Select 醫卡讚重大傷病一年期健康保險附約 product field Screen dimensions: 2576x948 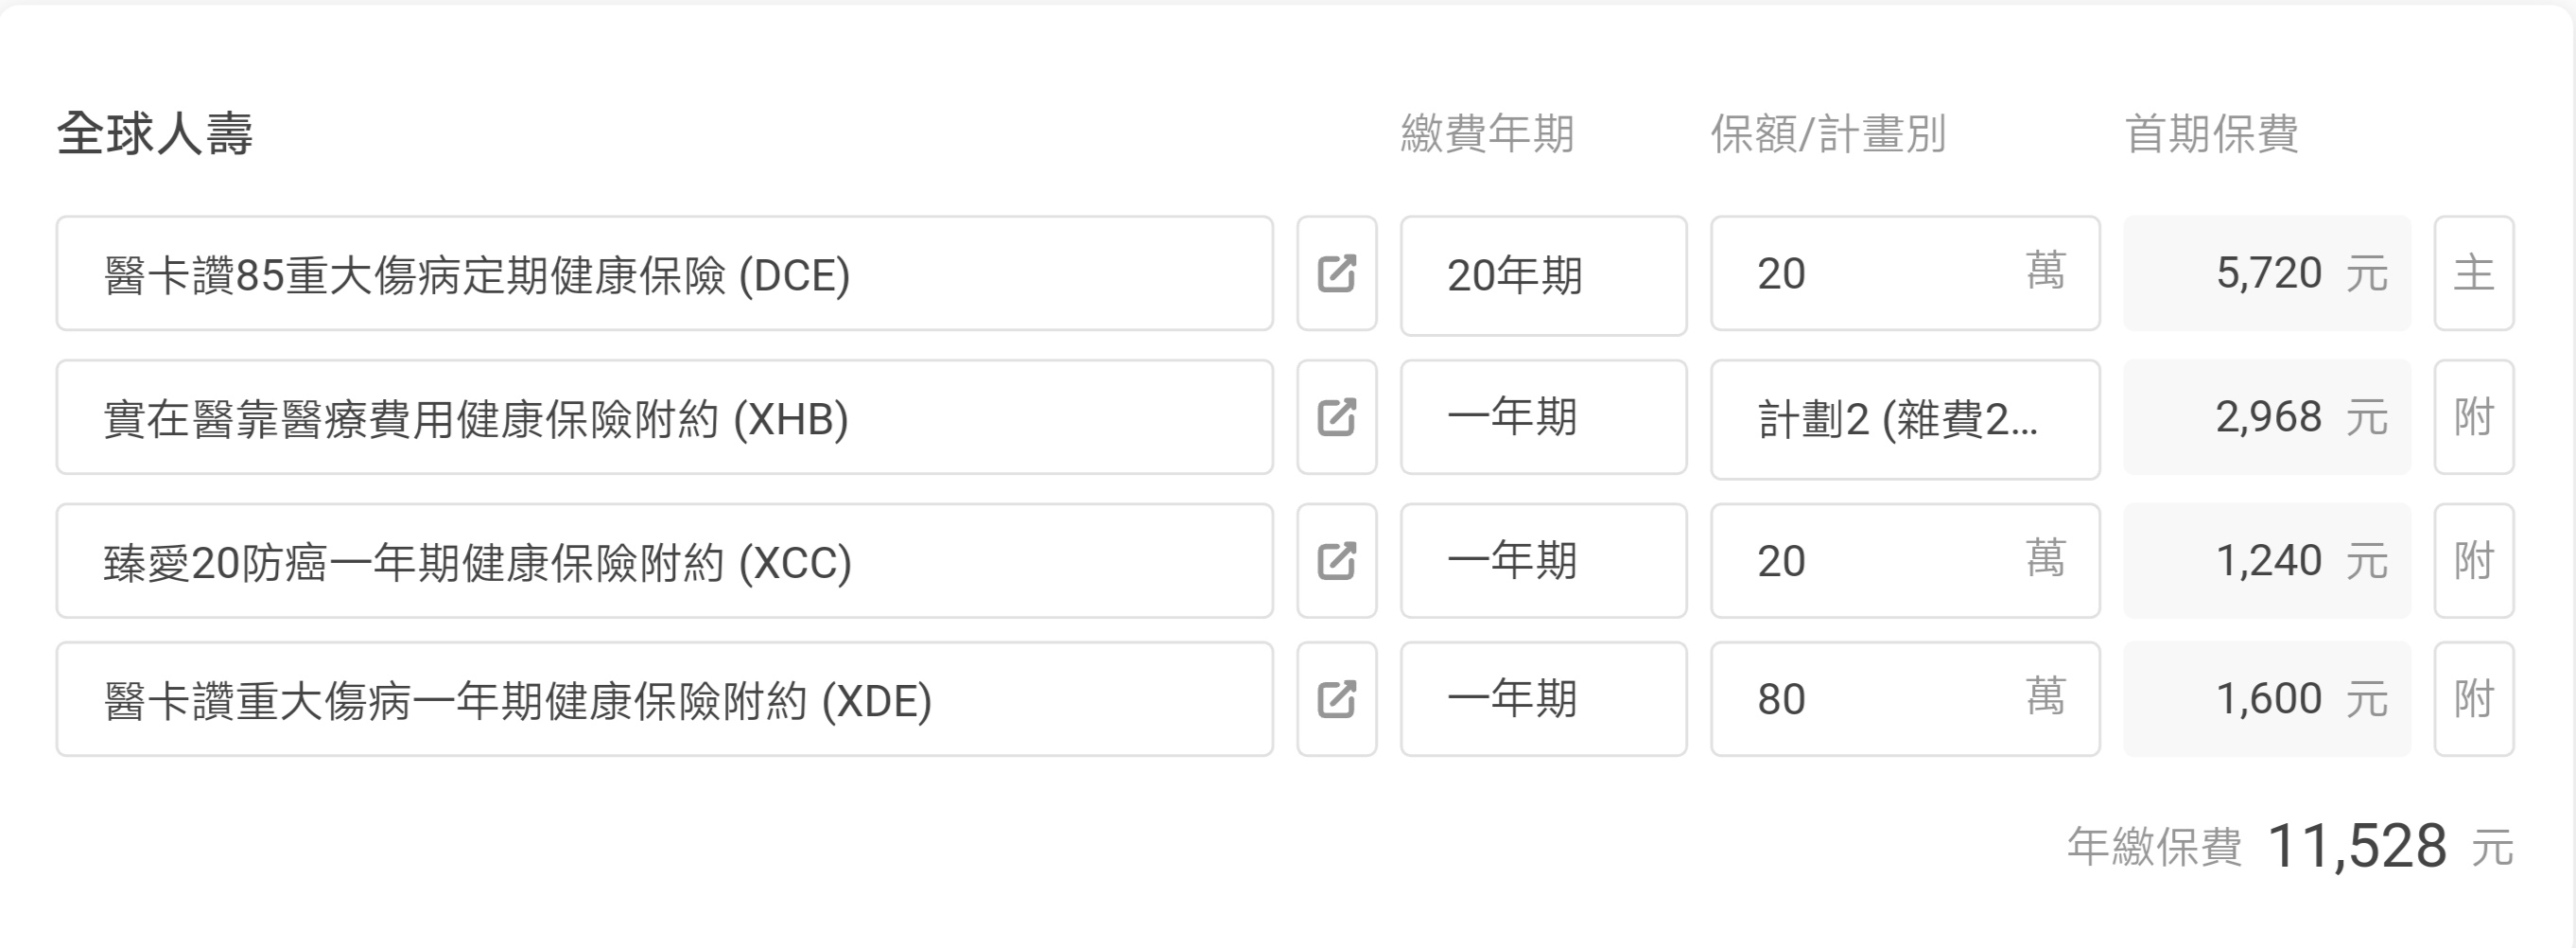[664, 699]
